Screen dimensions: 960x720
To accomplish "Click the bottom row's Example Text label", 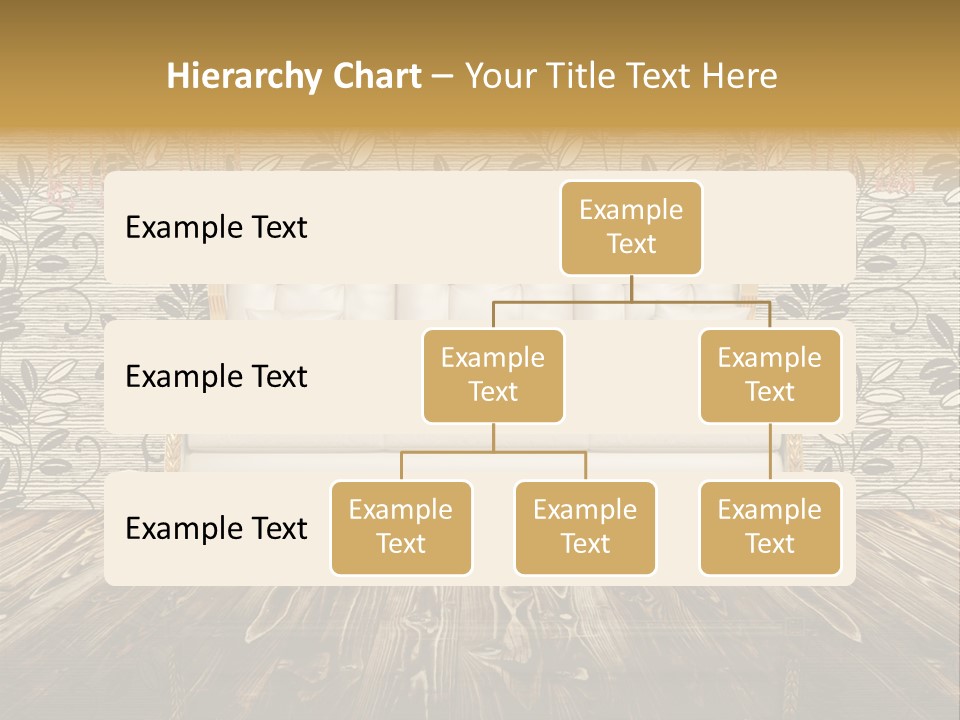I will [216, 528].
